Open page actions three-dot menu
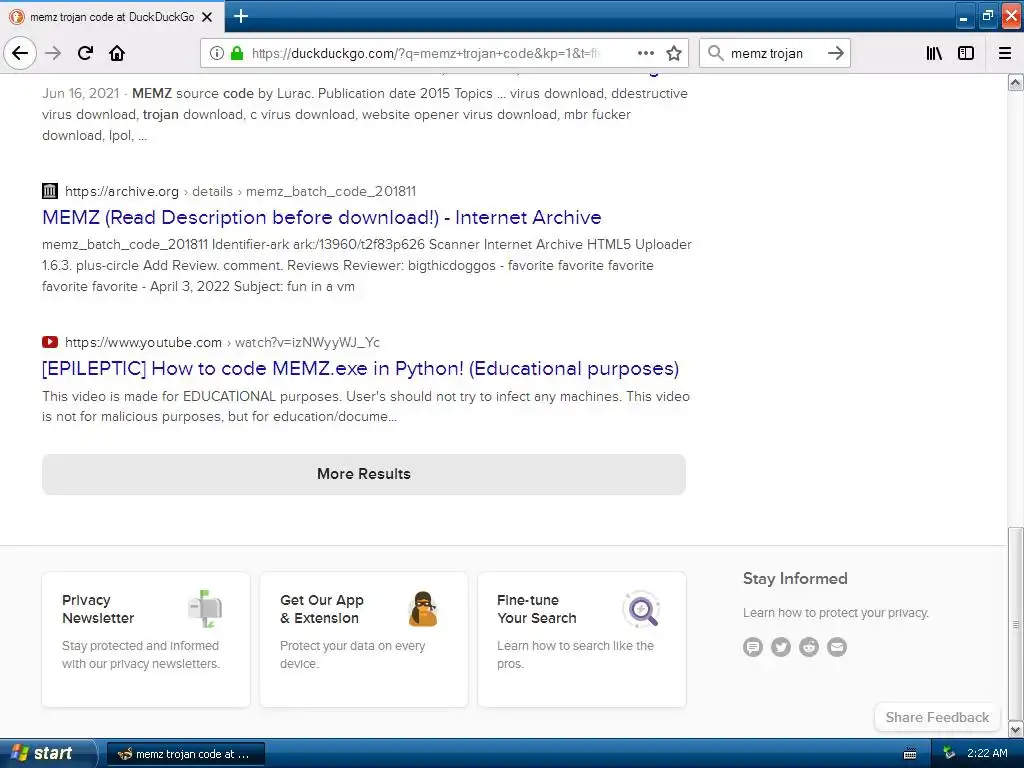Image resolution: width=1024 pixels, height=768 pixels. coord(645,53)
